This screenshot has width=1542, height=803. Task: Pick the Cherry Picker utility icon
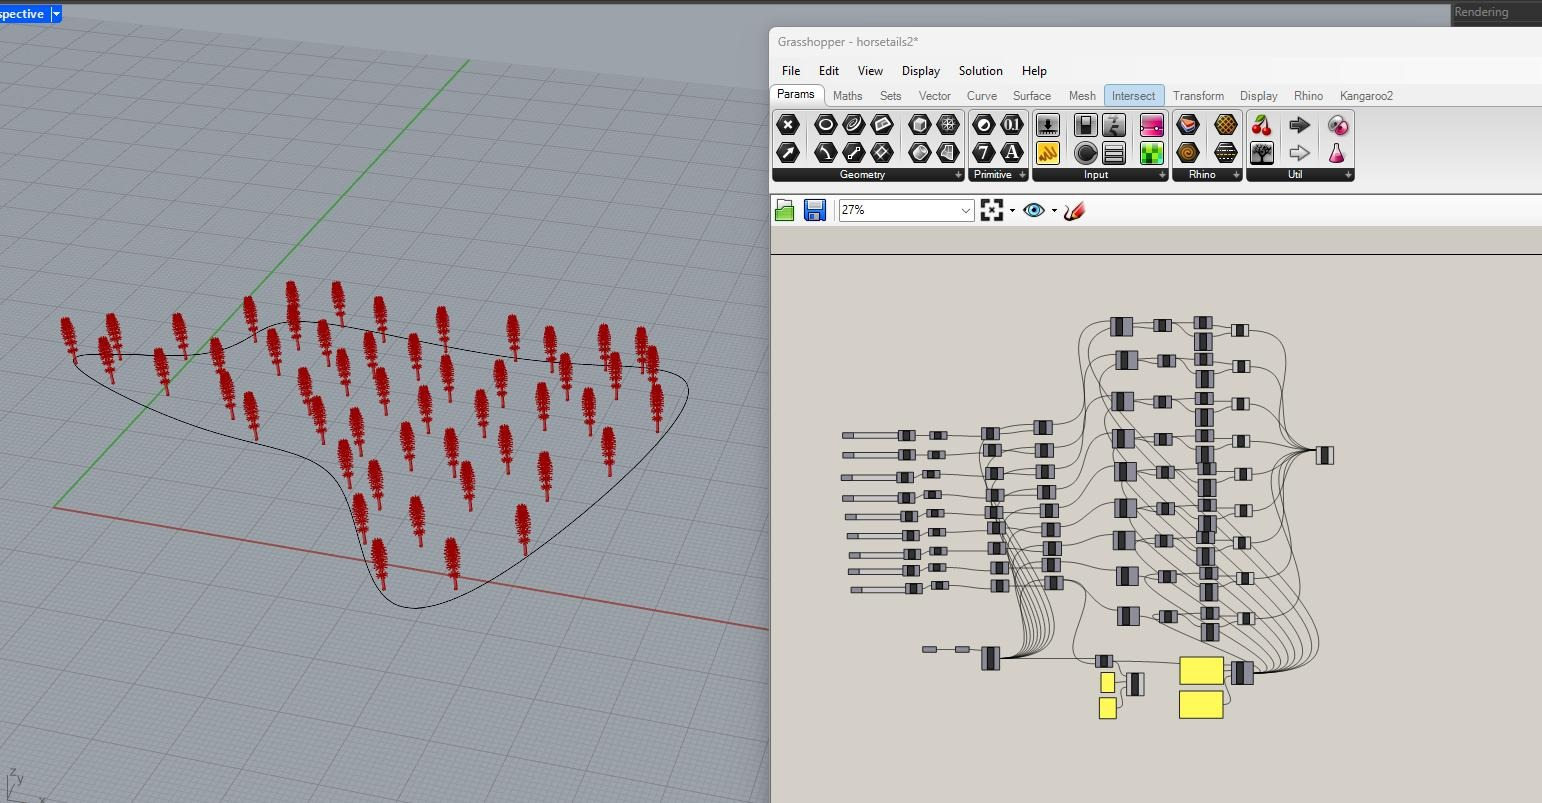click(1262, 124)
